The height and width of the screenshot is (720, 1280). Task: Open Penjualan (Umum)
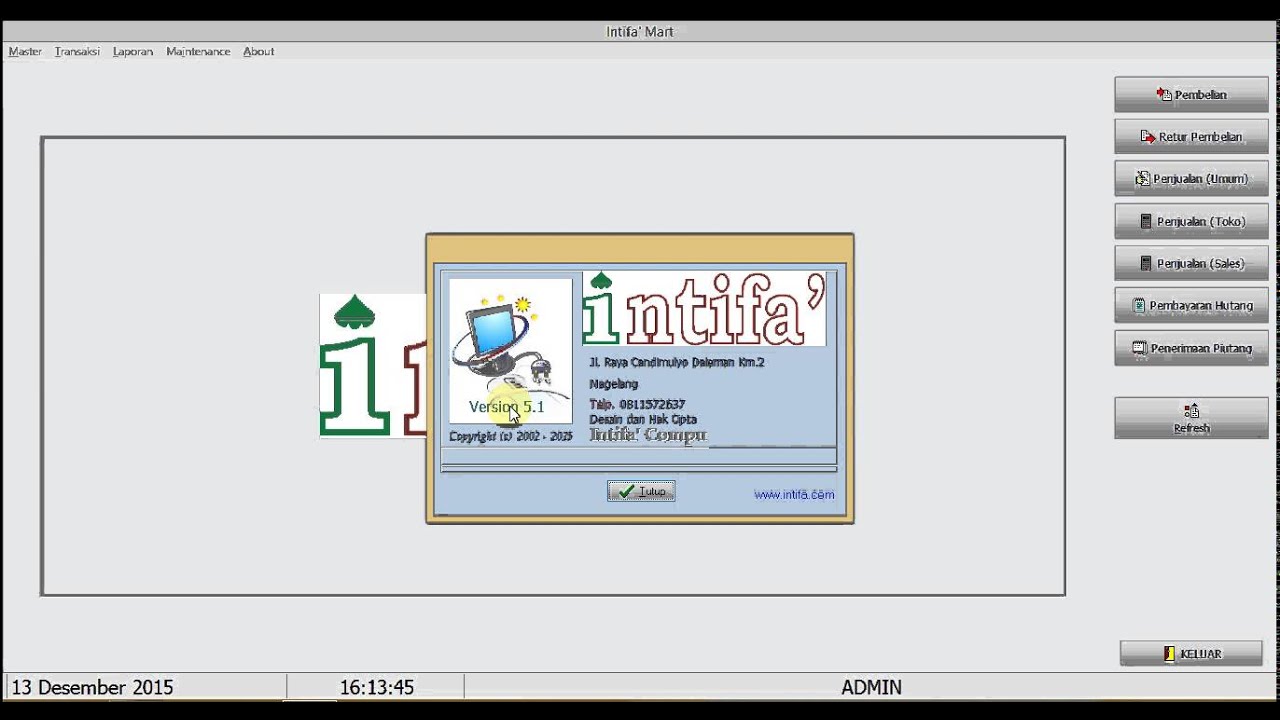(x=1191, y=179)
